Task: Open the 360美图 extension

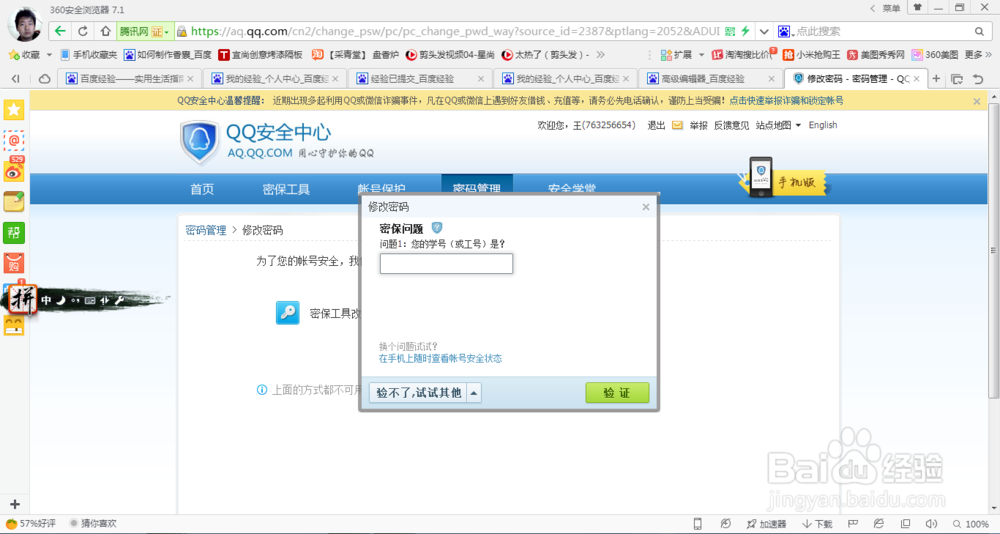Action: click(x=935, y=55)
